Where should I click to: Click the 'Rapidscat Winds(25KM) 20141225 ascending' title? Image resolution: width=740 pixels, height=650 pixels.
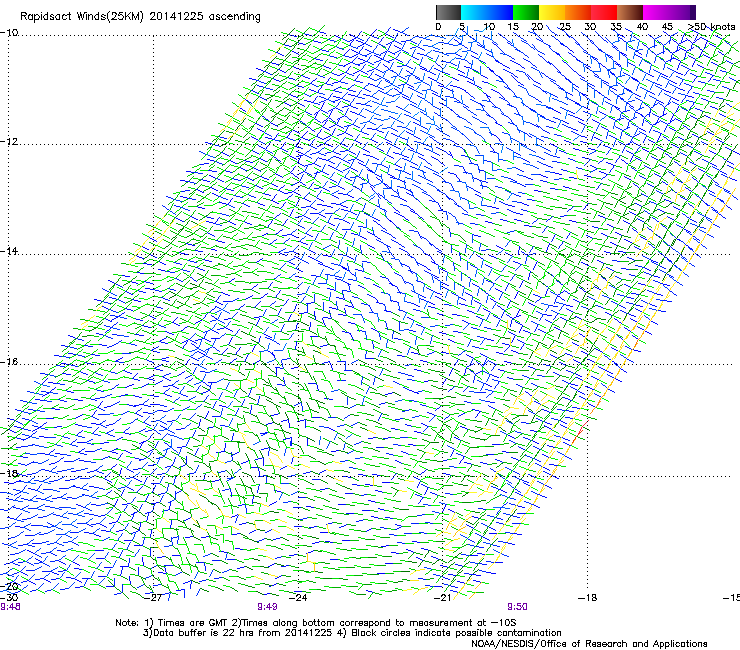tap(140, 17)
